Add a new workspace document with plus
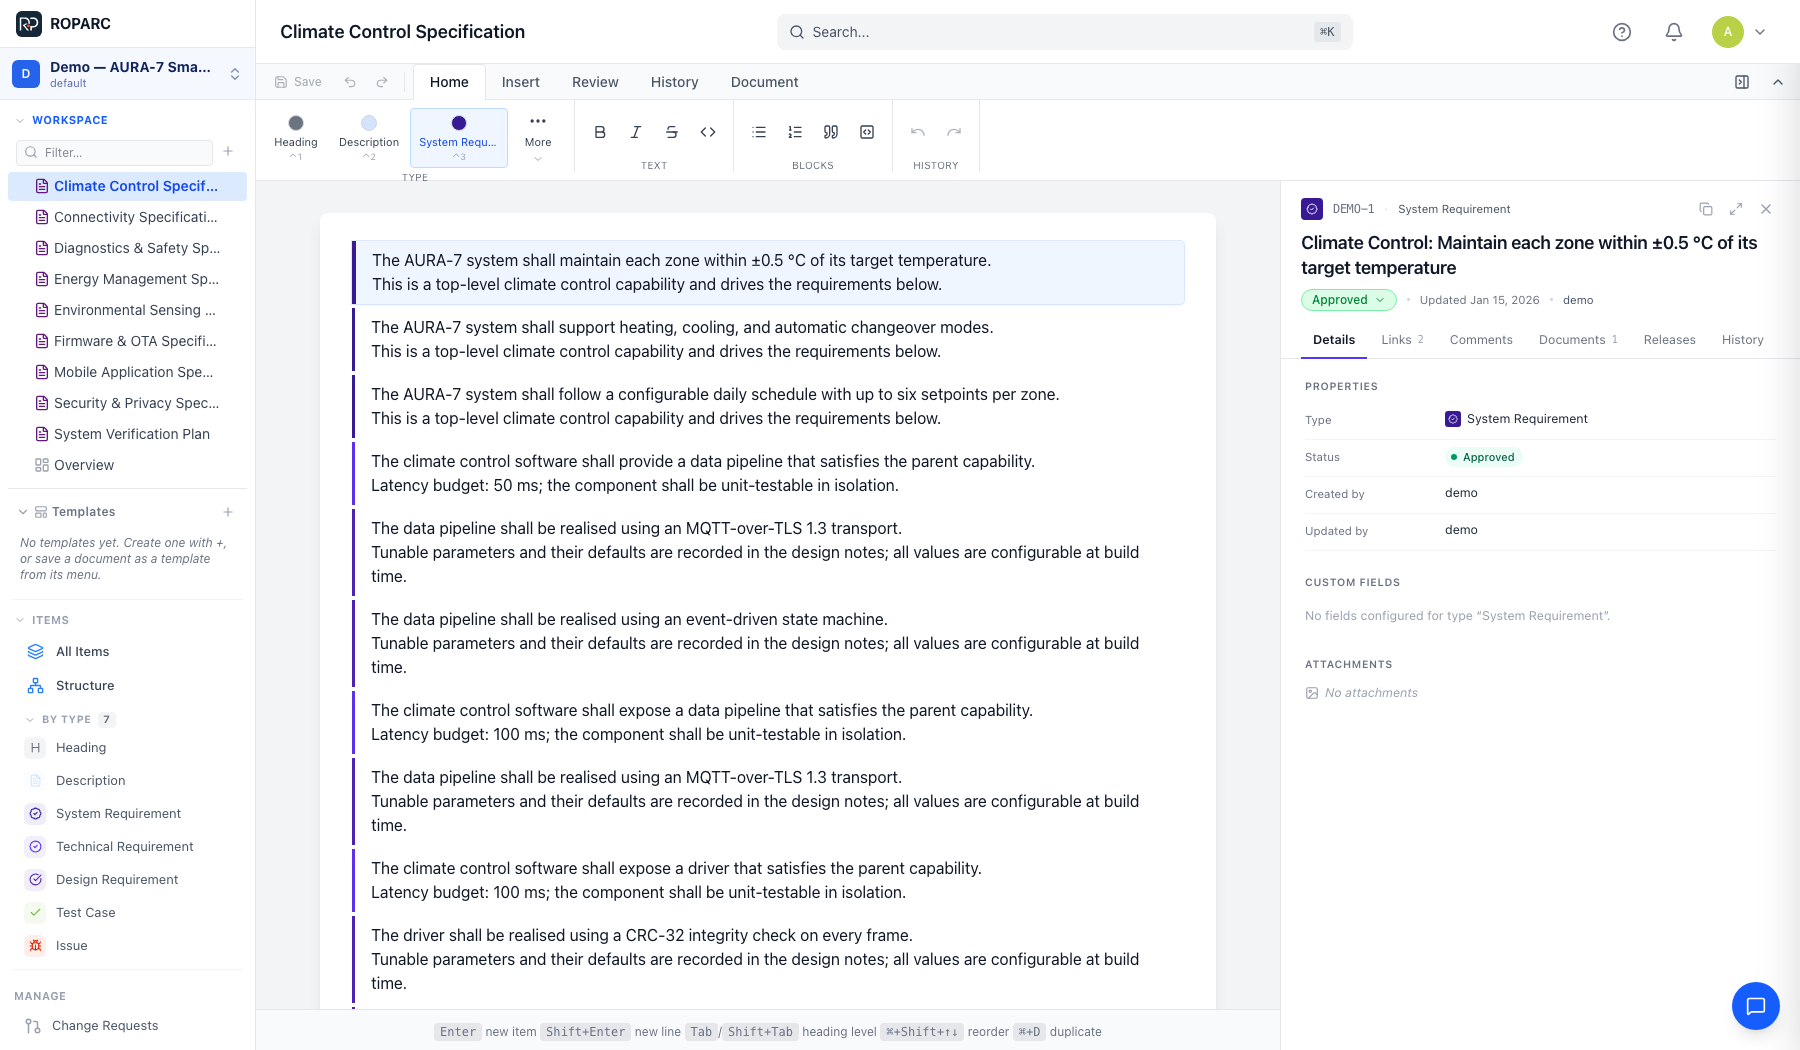The image size is (1800, 1050). pyautogui.click(x=228, y=152)
